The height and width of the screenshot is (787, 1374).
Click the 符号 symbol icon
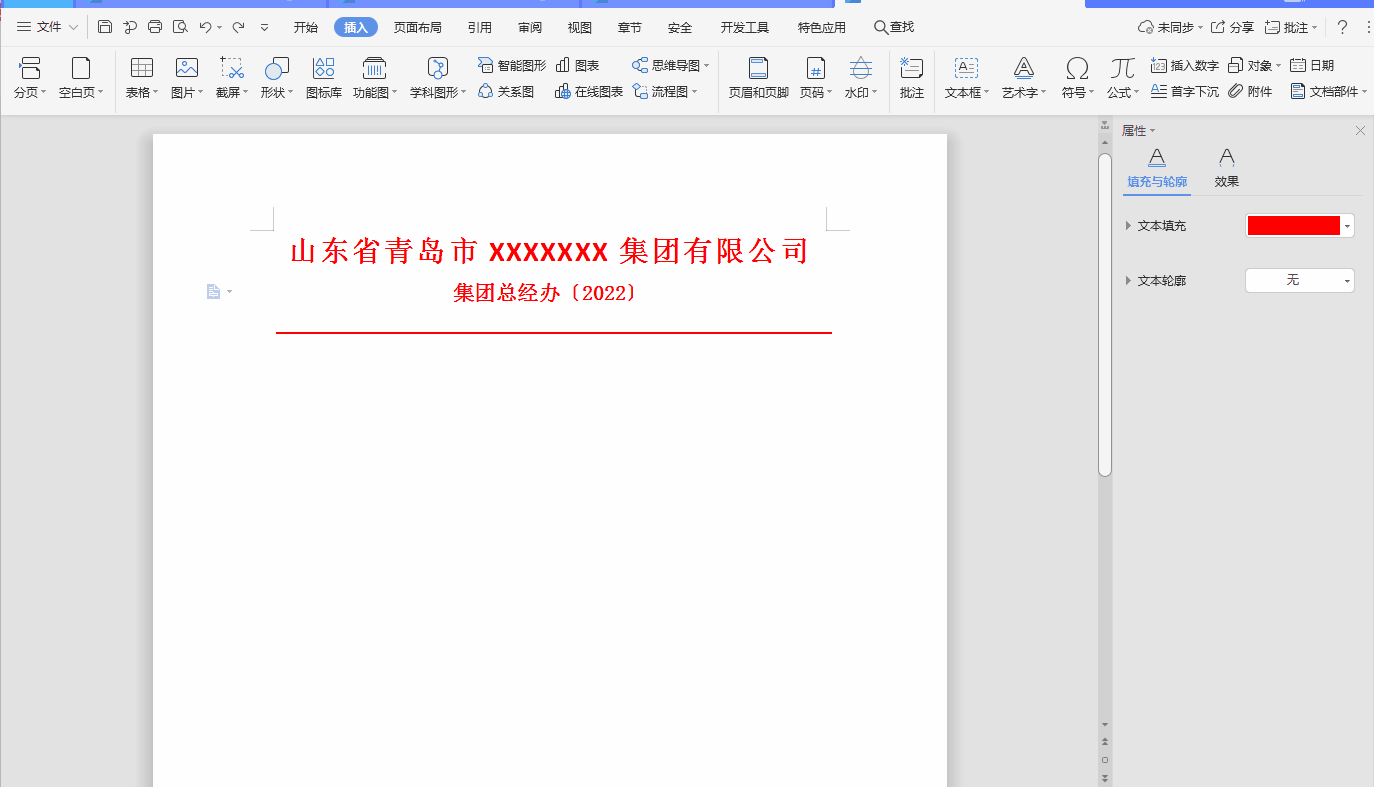tap(1077, 68)
